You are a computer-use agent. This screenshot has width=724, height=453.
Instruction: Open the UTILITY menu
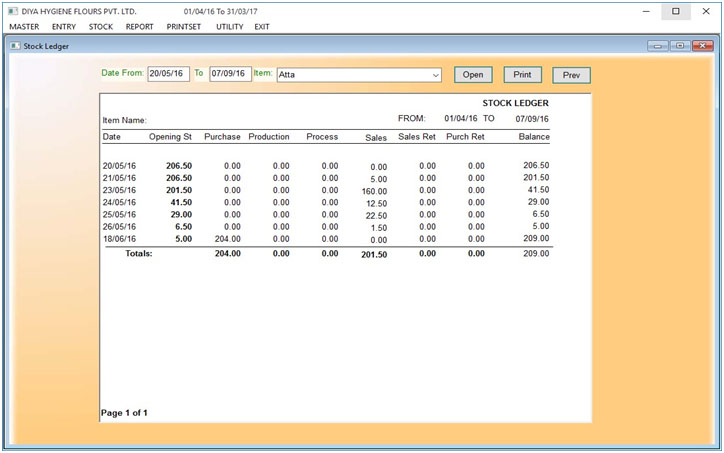pyautogui.click(x=229, y=26)
